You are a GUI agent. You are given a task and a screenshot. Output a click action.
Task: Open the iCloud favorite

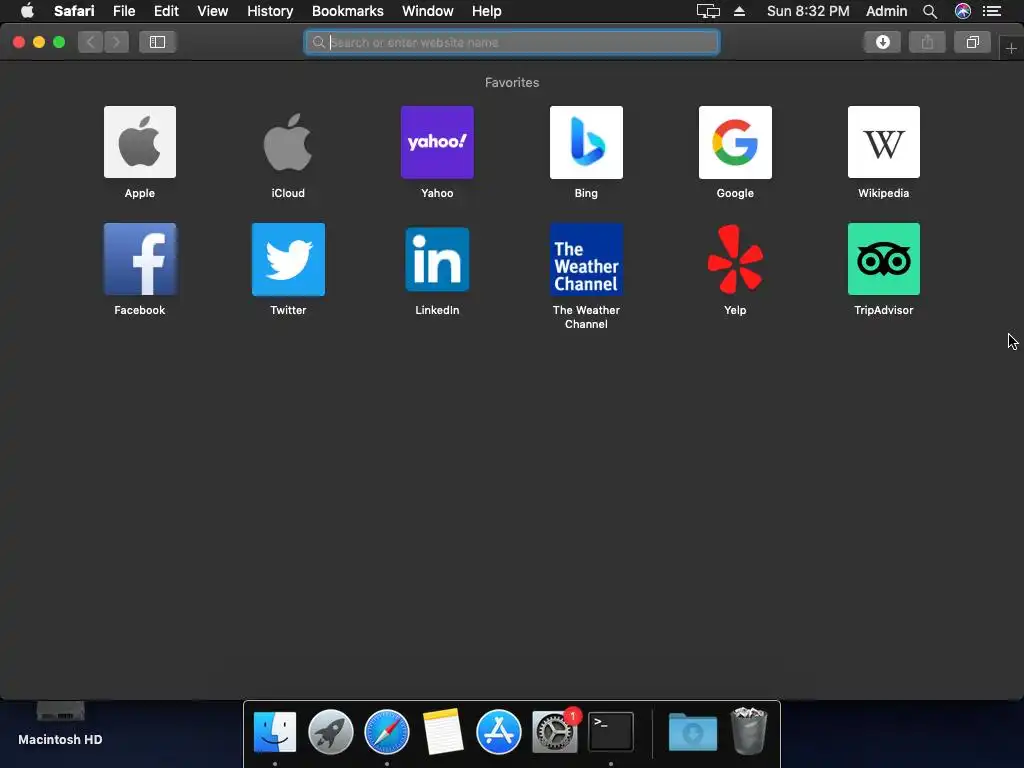[x=288, y=142]
